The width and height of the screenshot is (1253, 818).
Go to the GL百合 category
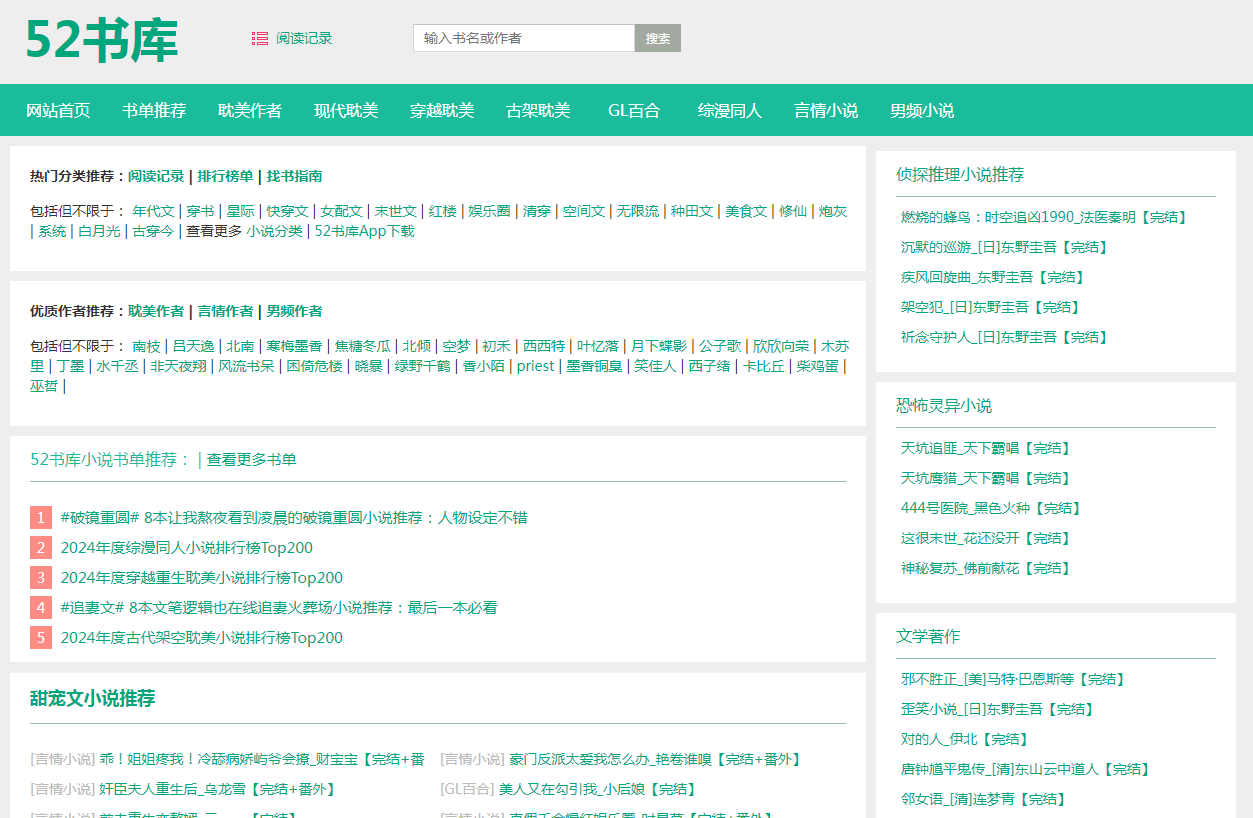634,111
